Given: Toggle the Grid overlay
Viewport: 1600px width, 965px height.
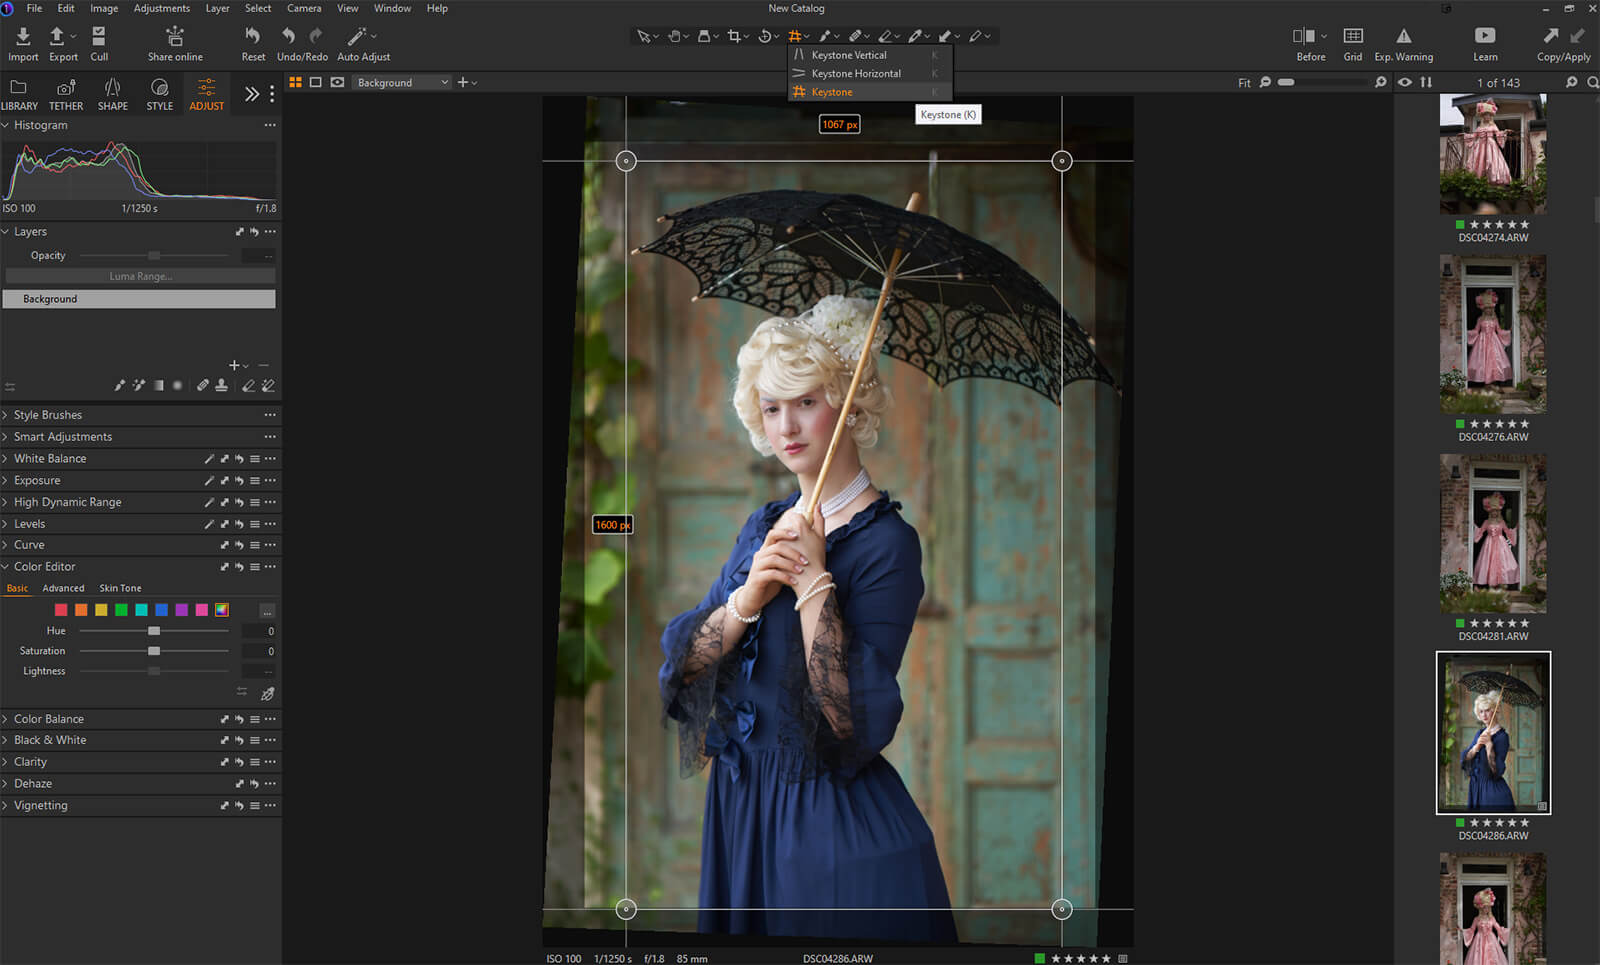Looking at the screenshot, I should coord(1352,37).
